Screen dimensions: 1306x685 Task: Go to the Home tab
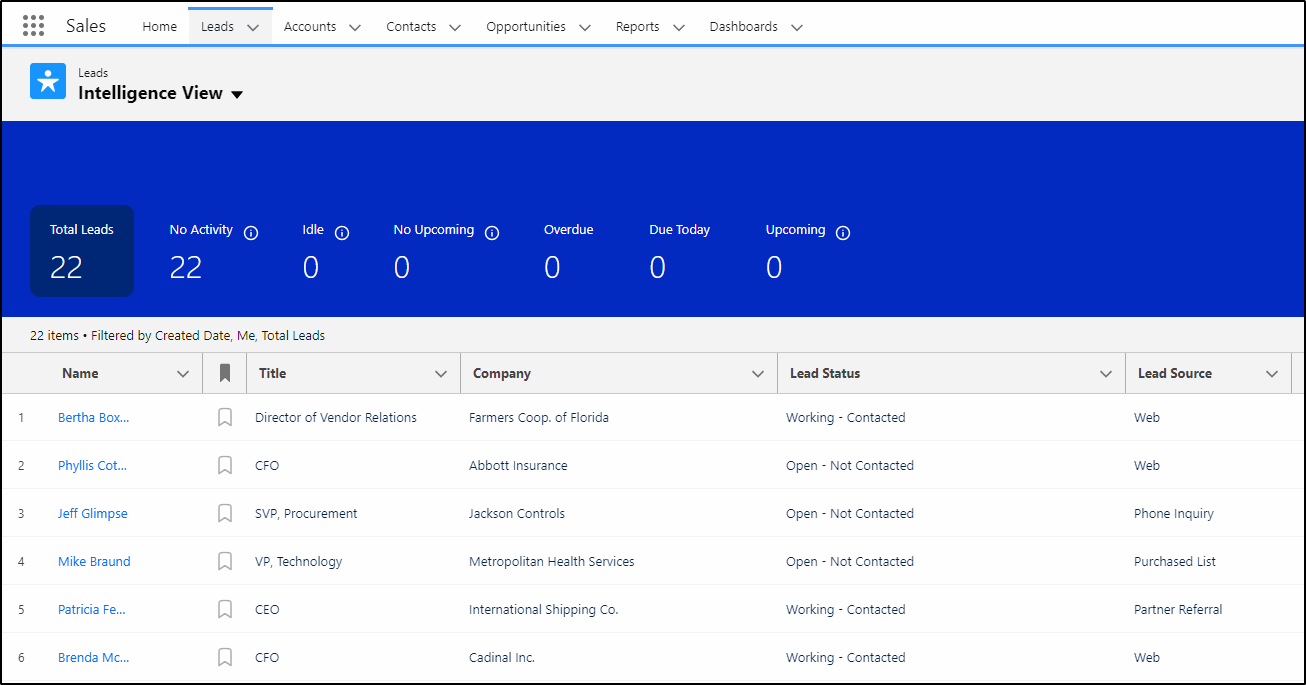pos(159,27)
